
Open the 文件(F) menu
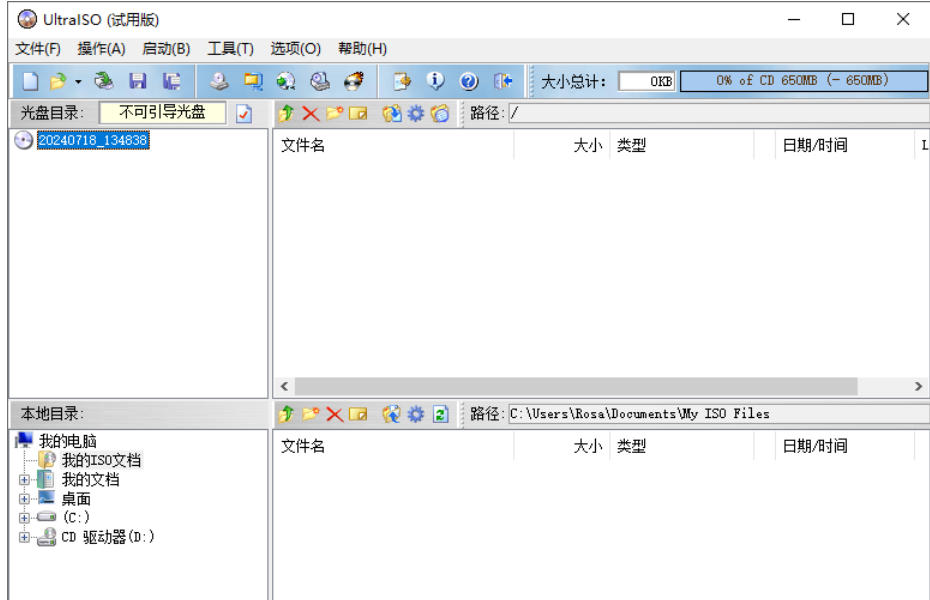point(38,49)
